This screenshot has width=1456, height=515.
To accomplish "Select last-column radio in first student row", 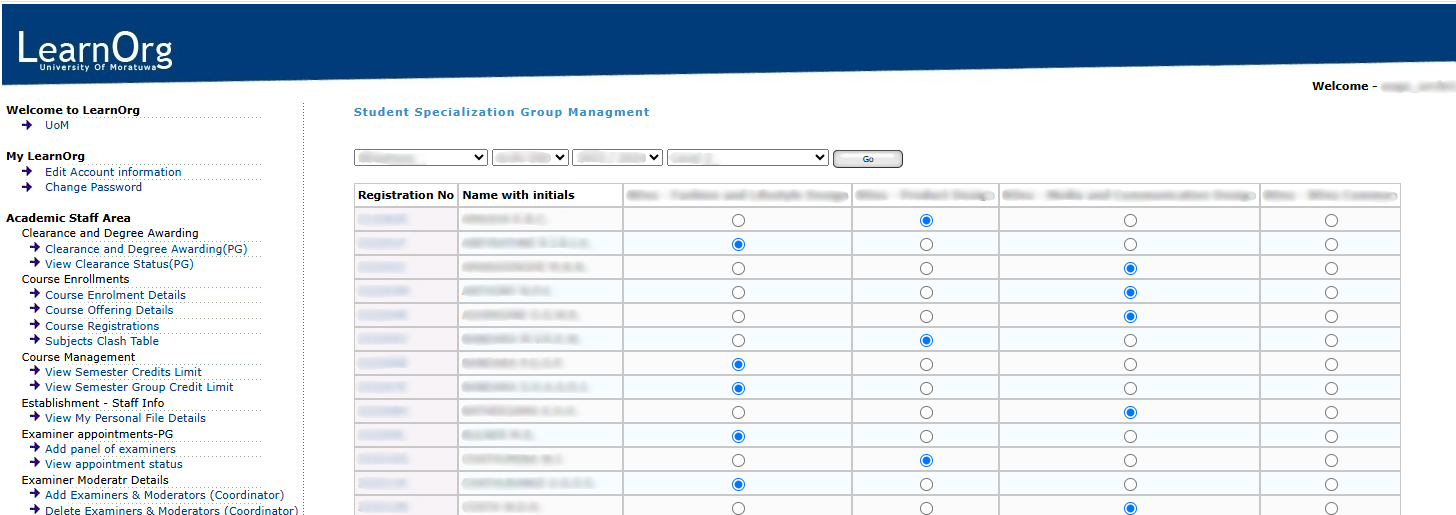I will (1331, 220).
